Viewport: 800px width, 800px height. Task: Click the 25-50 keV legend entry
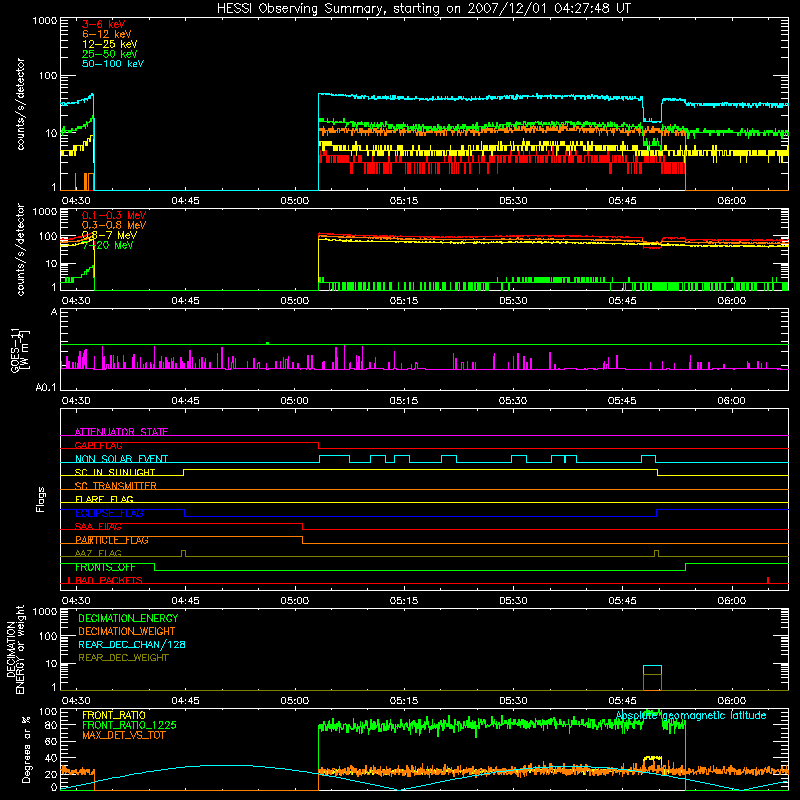110,54
